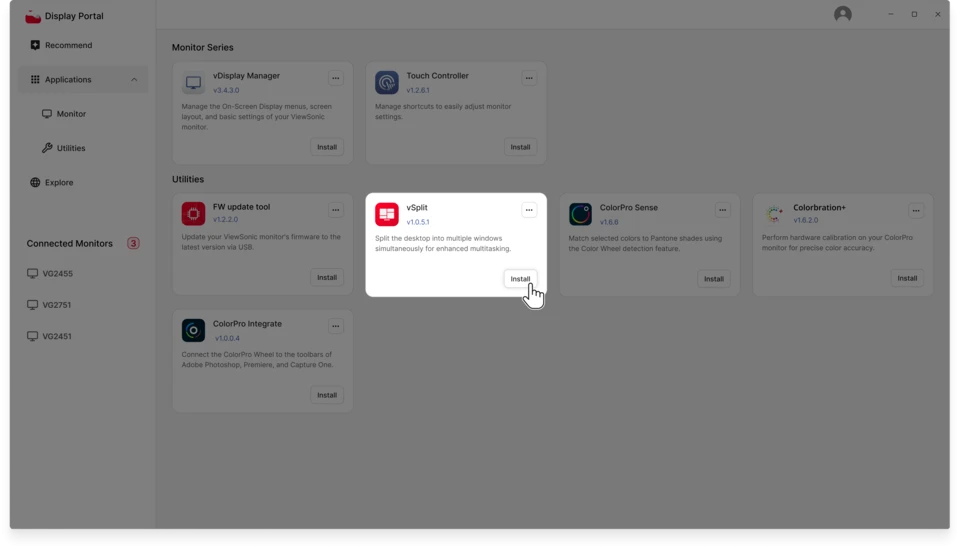Click the ColorPro Integrate app icon
Screen dimensions: 960x549
click(193, 331)
